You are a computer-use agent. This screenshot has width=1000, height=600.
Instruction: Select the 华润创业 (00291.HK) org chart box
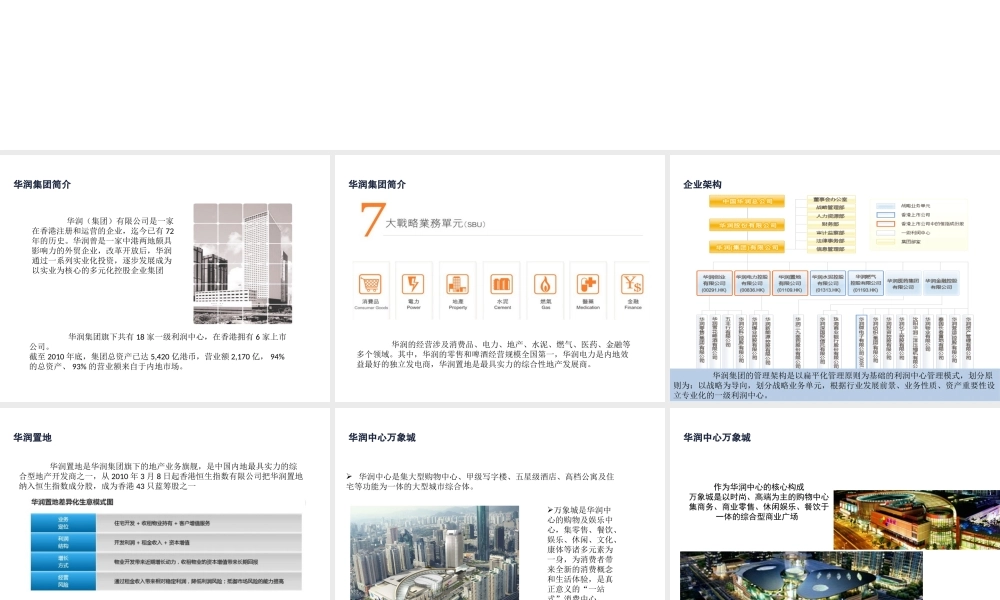(x=714, y=283)
